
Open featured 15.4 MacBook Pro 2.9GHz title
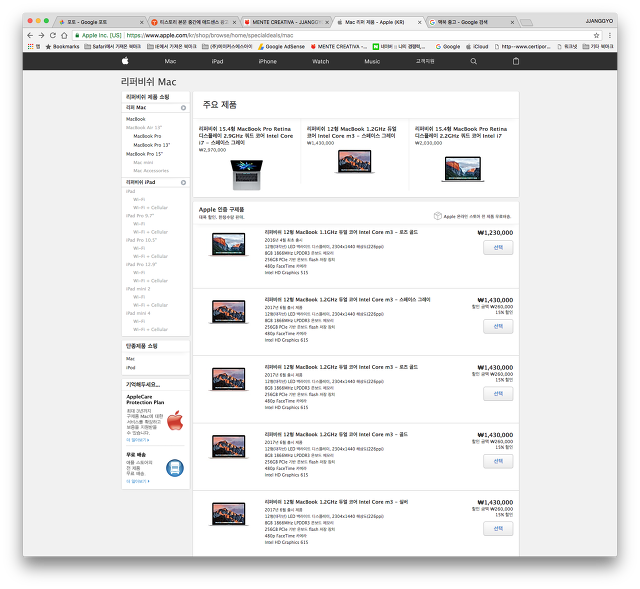(246, 136)
